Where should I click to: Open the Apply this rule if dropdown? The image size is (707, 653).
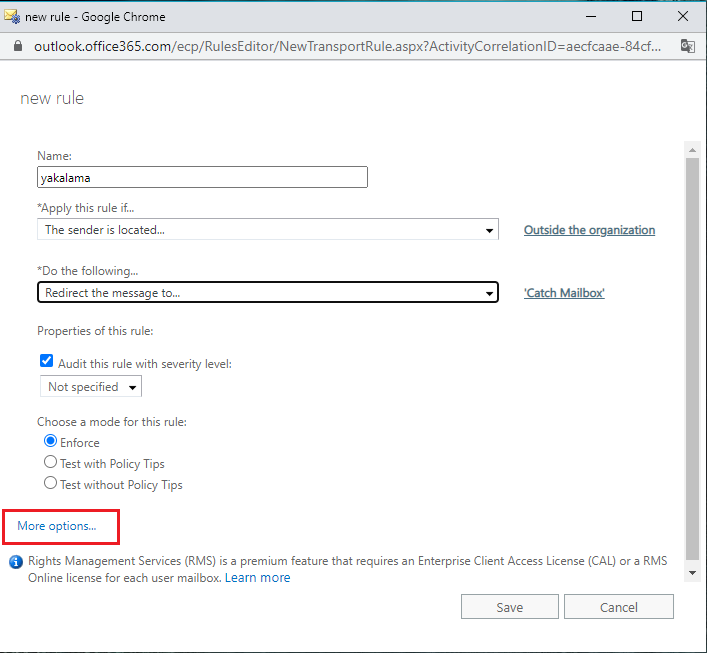tap(268, 230)
